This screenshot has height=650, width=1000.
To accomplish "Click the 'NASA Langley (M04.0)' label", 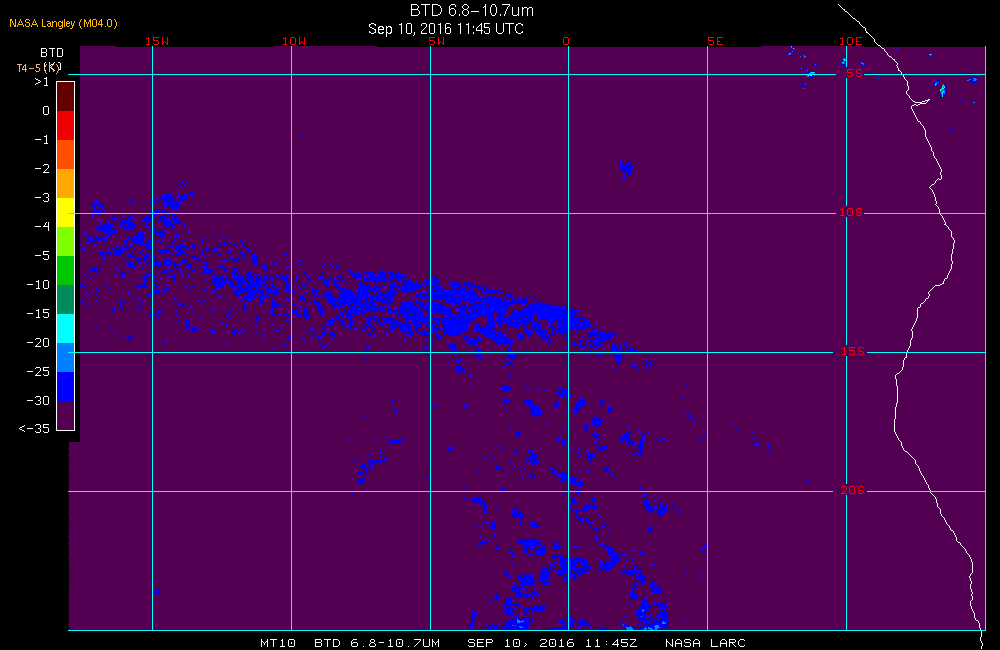I will [63, 23].
